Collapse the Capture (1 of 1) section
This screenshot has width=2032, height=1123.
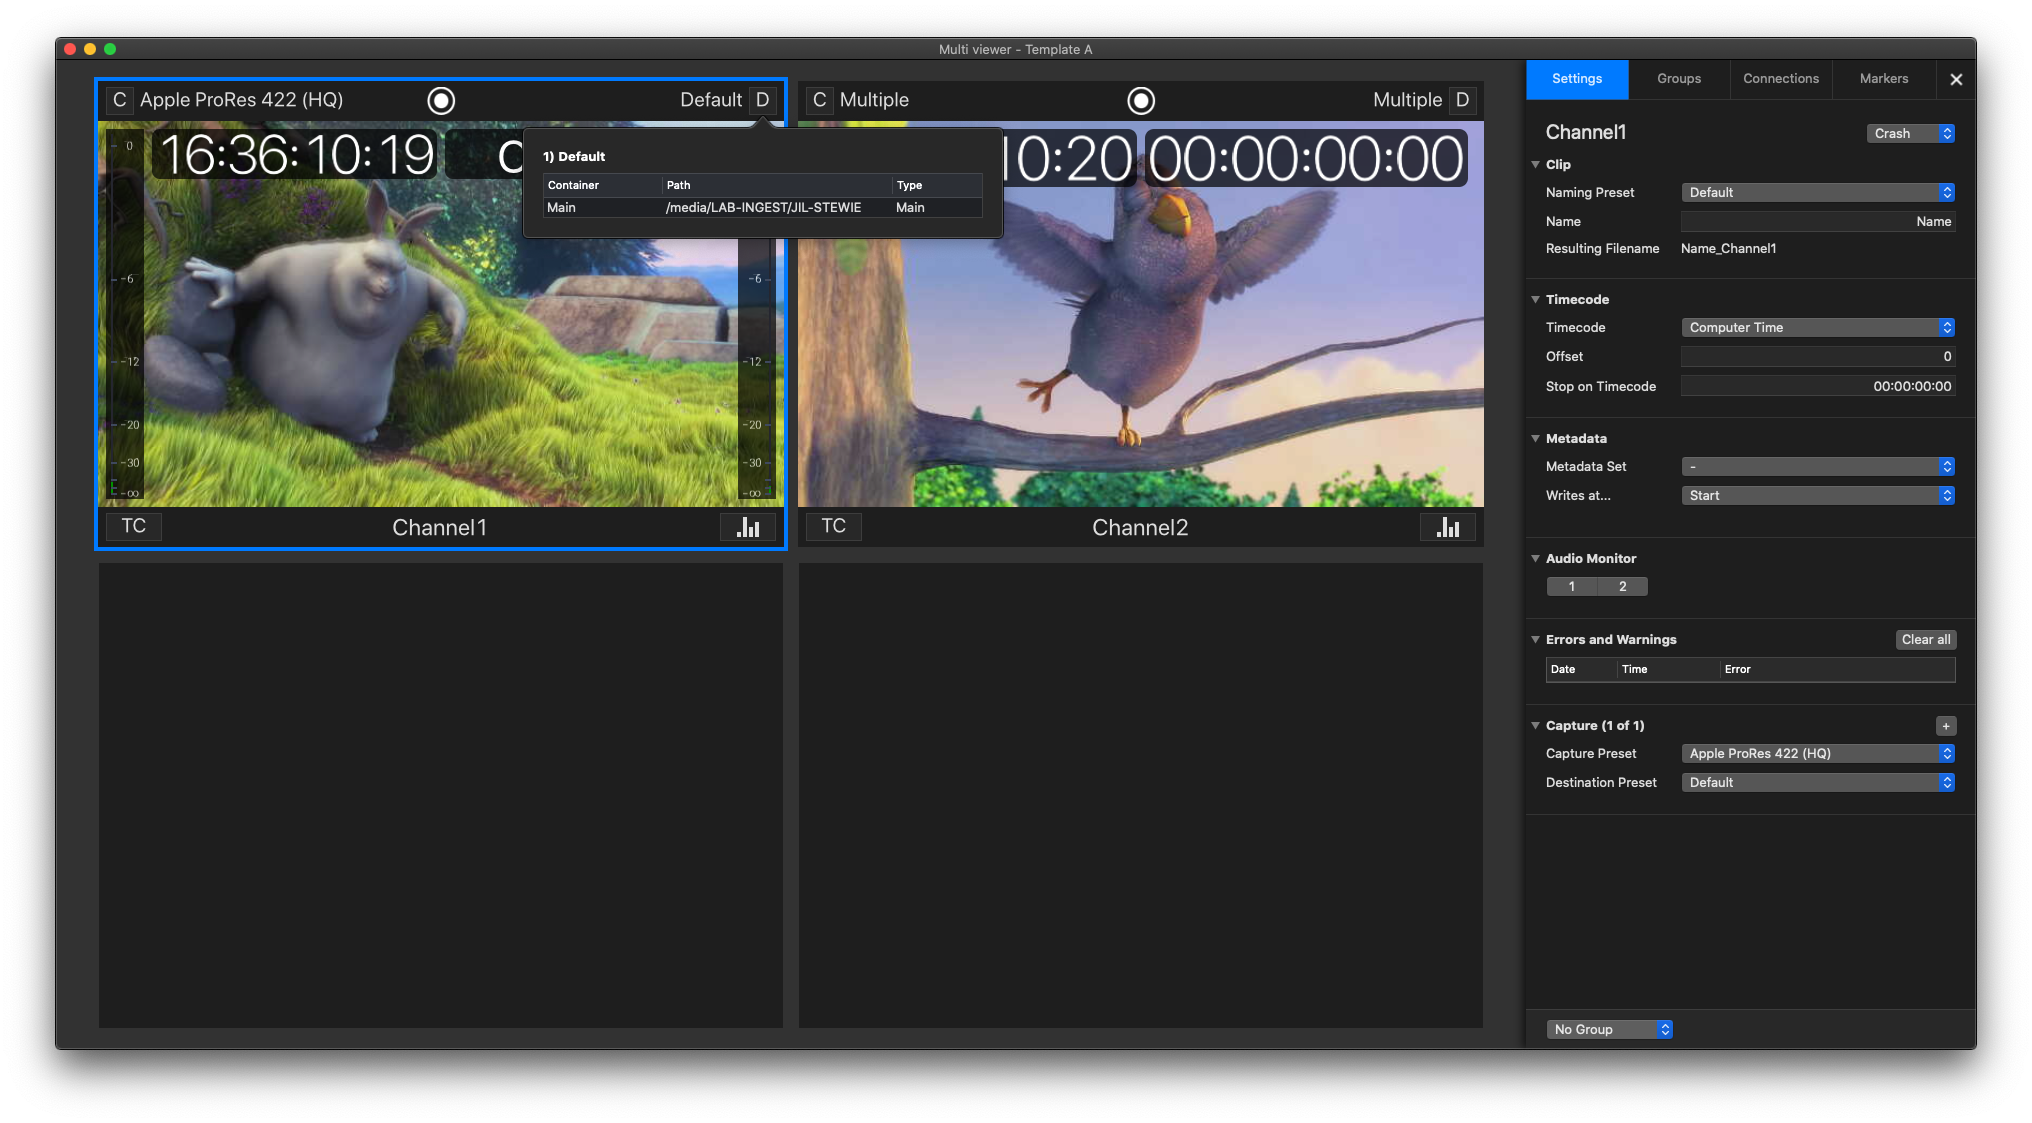pos(1535,725)
